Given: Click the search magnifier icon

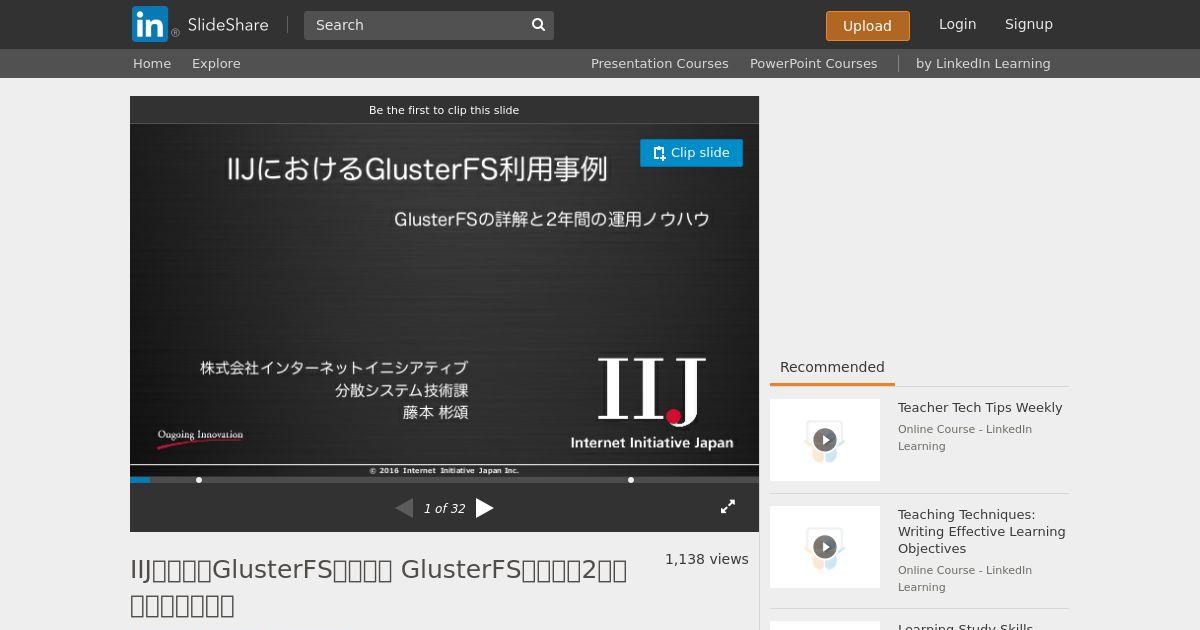Looking at the screenshot, I should [x=538, y=25].
